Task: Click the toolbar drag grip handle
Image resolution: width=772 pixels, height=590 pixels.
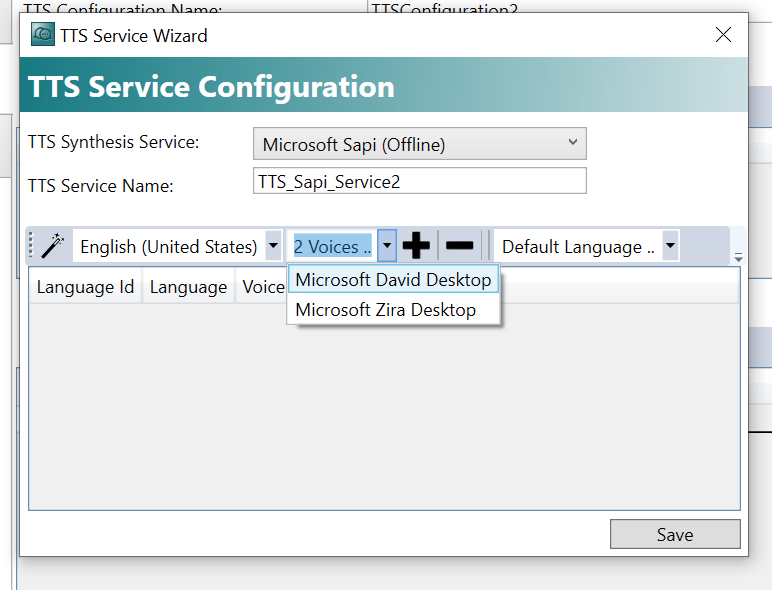Action: pos(31,245)
